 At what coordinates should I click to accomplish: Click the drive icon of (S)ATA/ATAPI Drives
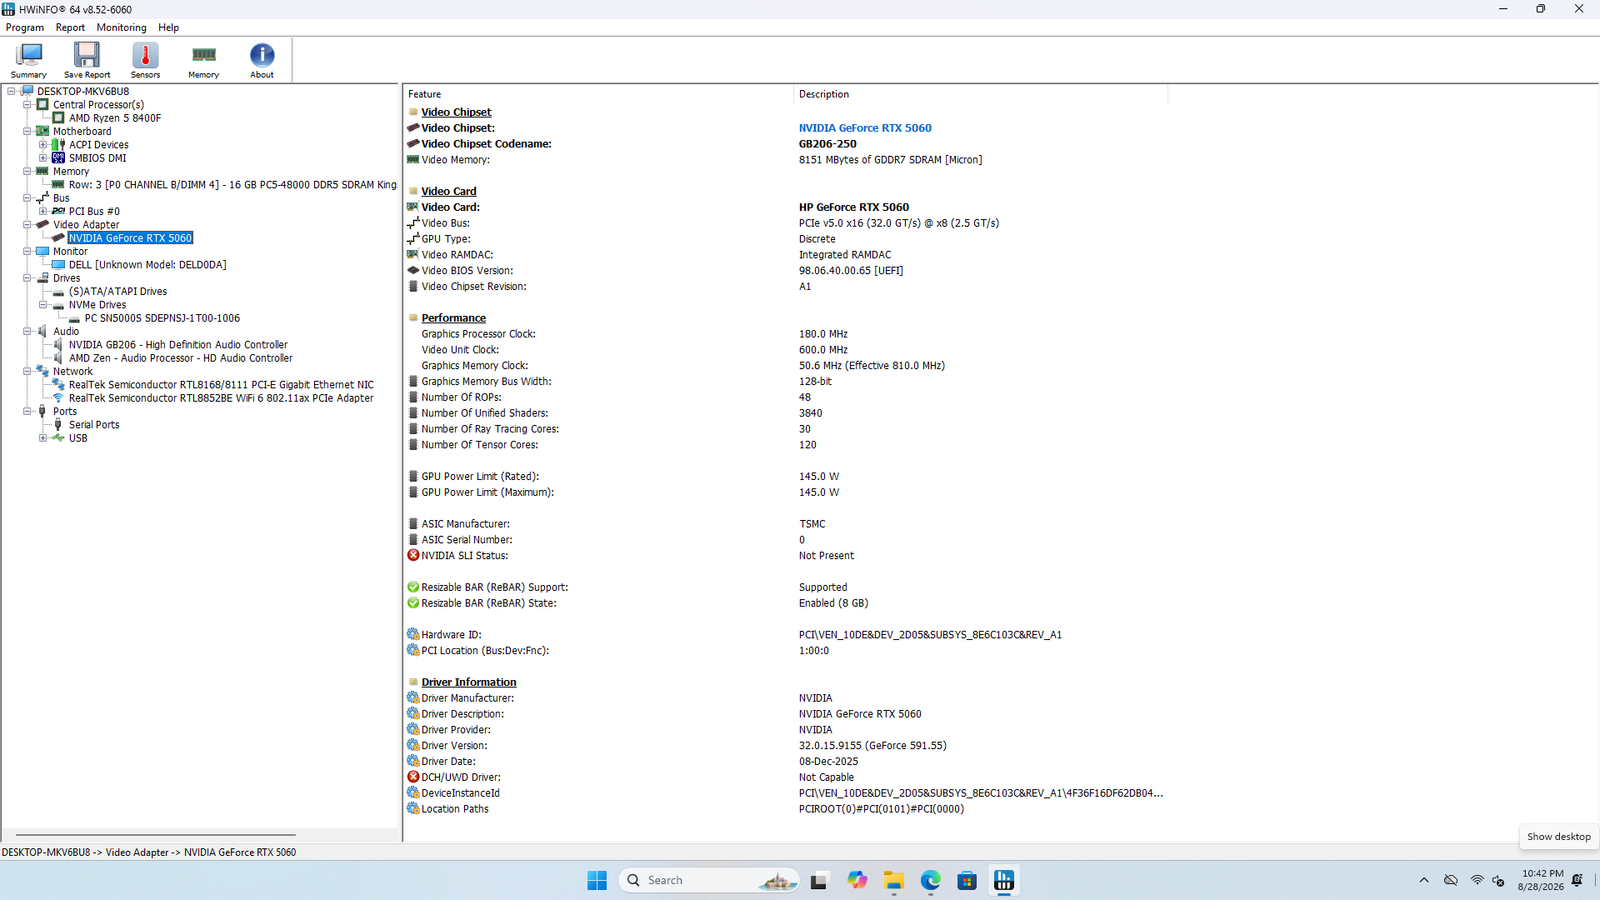coord(58,292)
